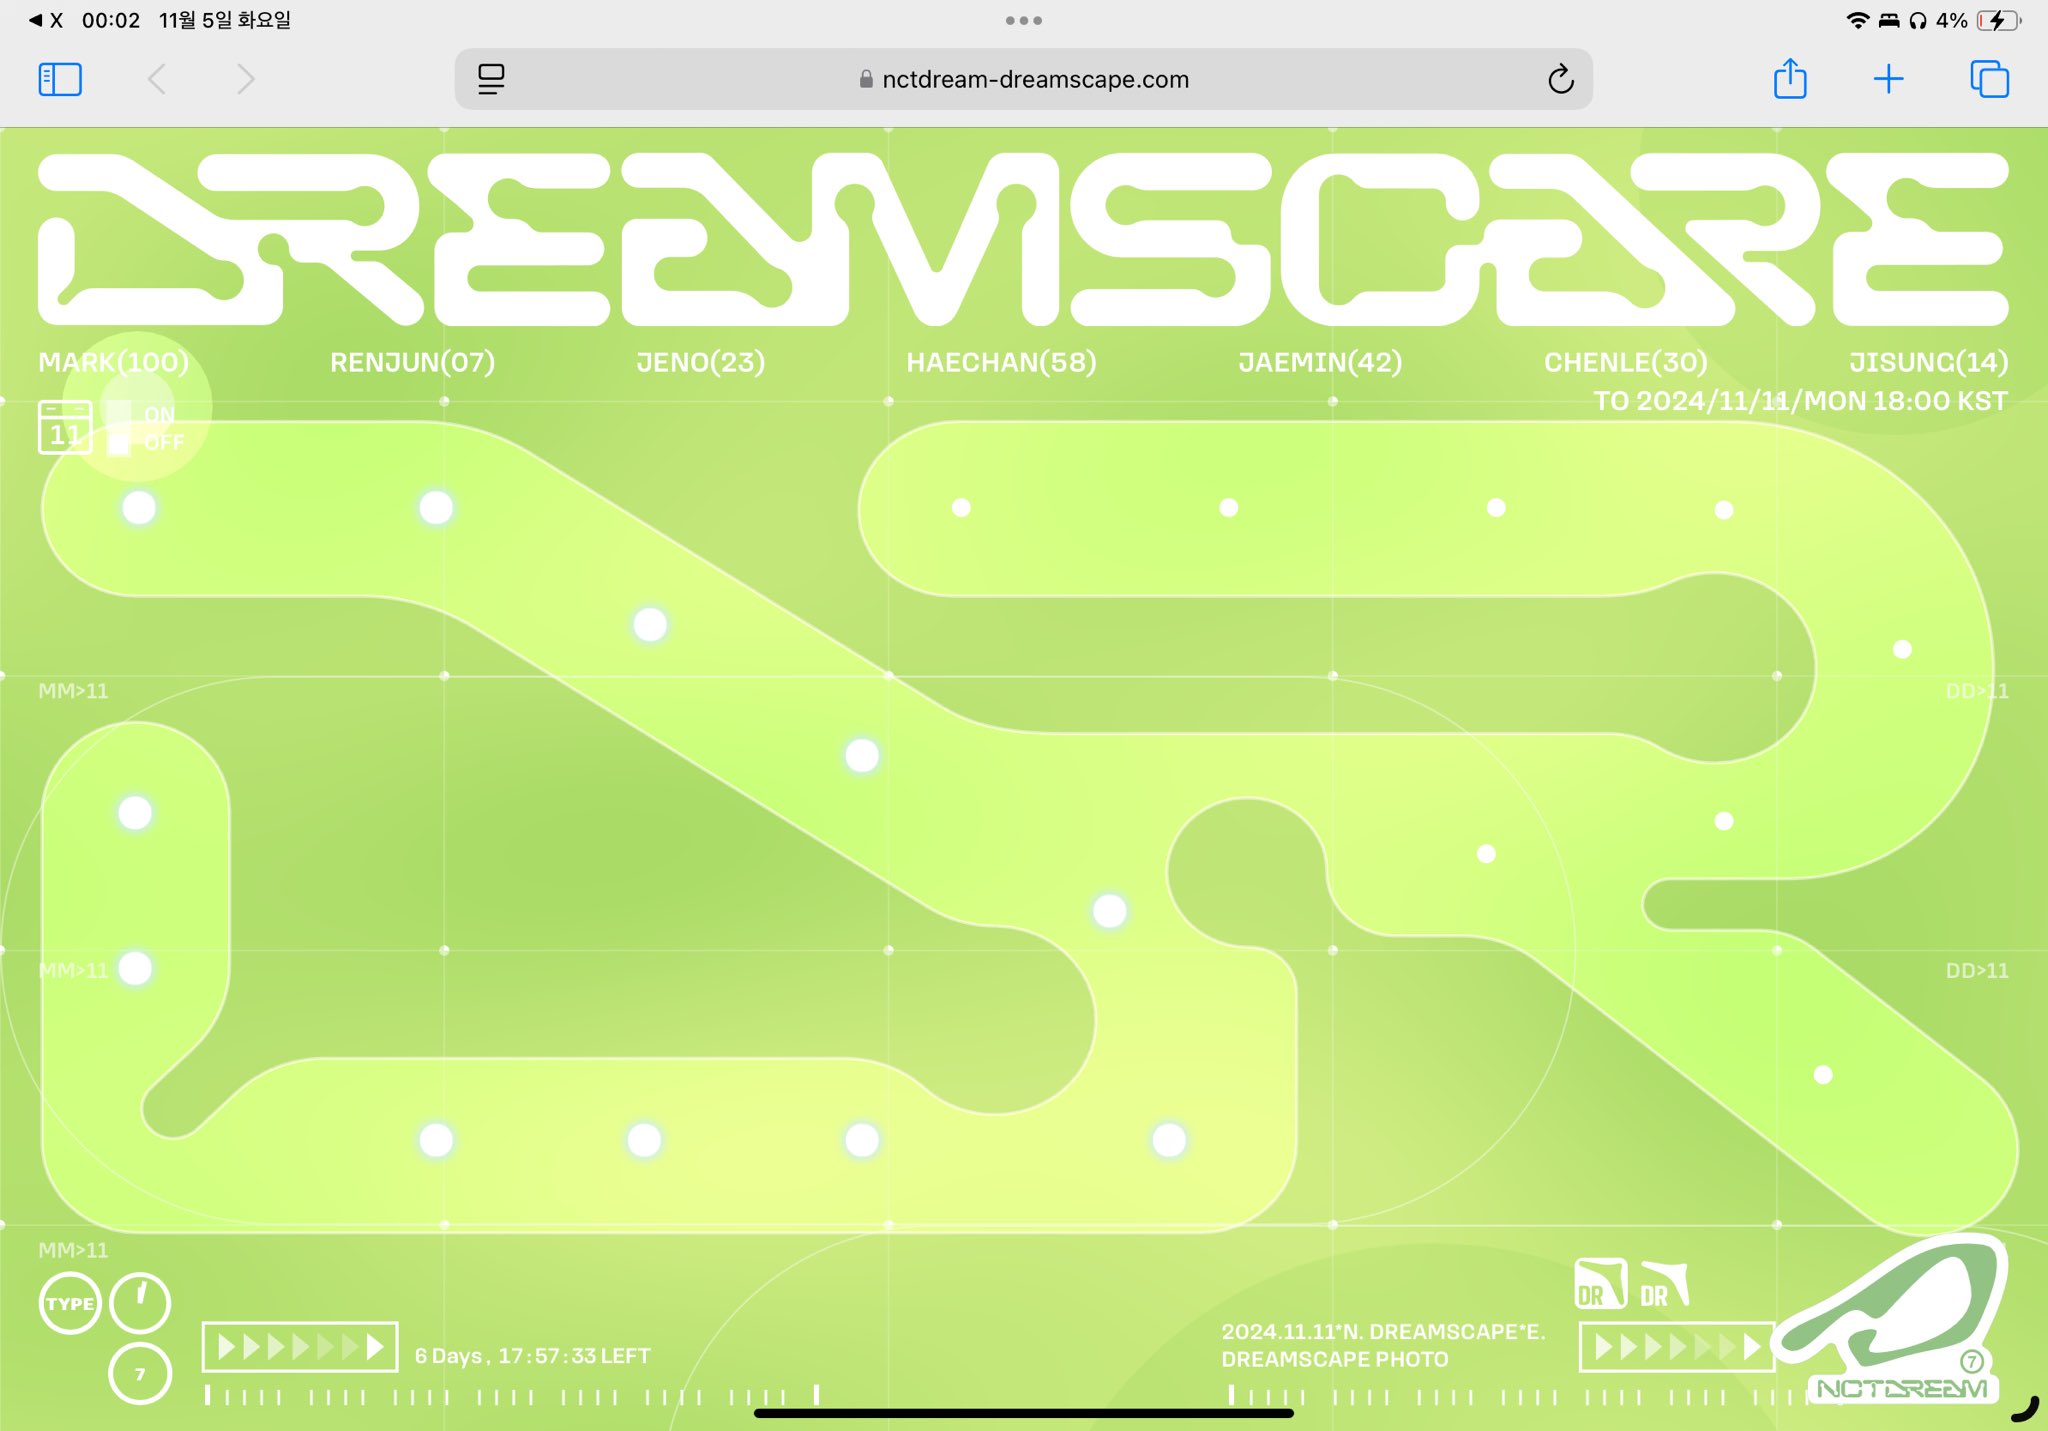Select CHENLE(30) member
The width and height of the screenshot is (2048, 1431).
[x=1626, y=362]
